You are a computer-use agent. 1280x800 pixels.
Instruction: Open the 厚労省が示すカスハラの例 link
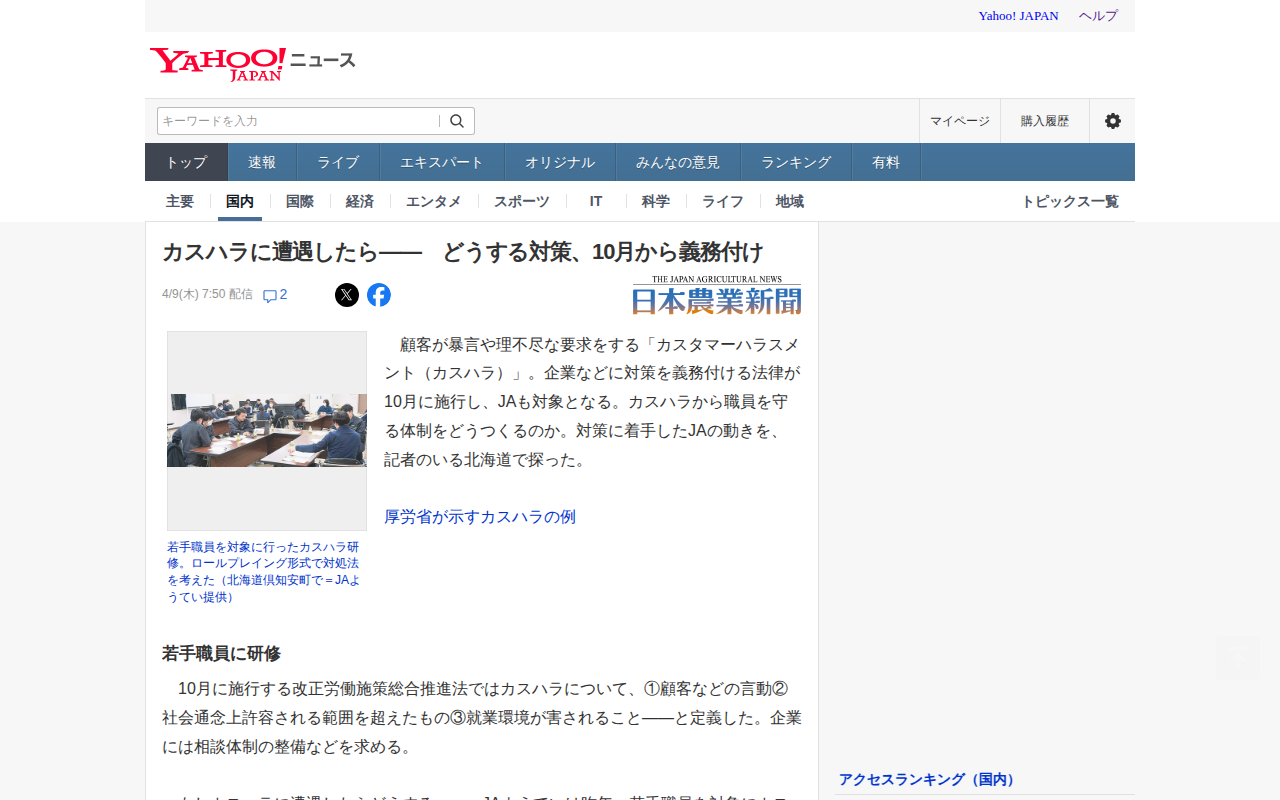click(480, 517)
